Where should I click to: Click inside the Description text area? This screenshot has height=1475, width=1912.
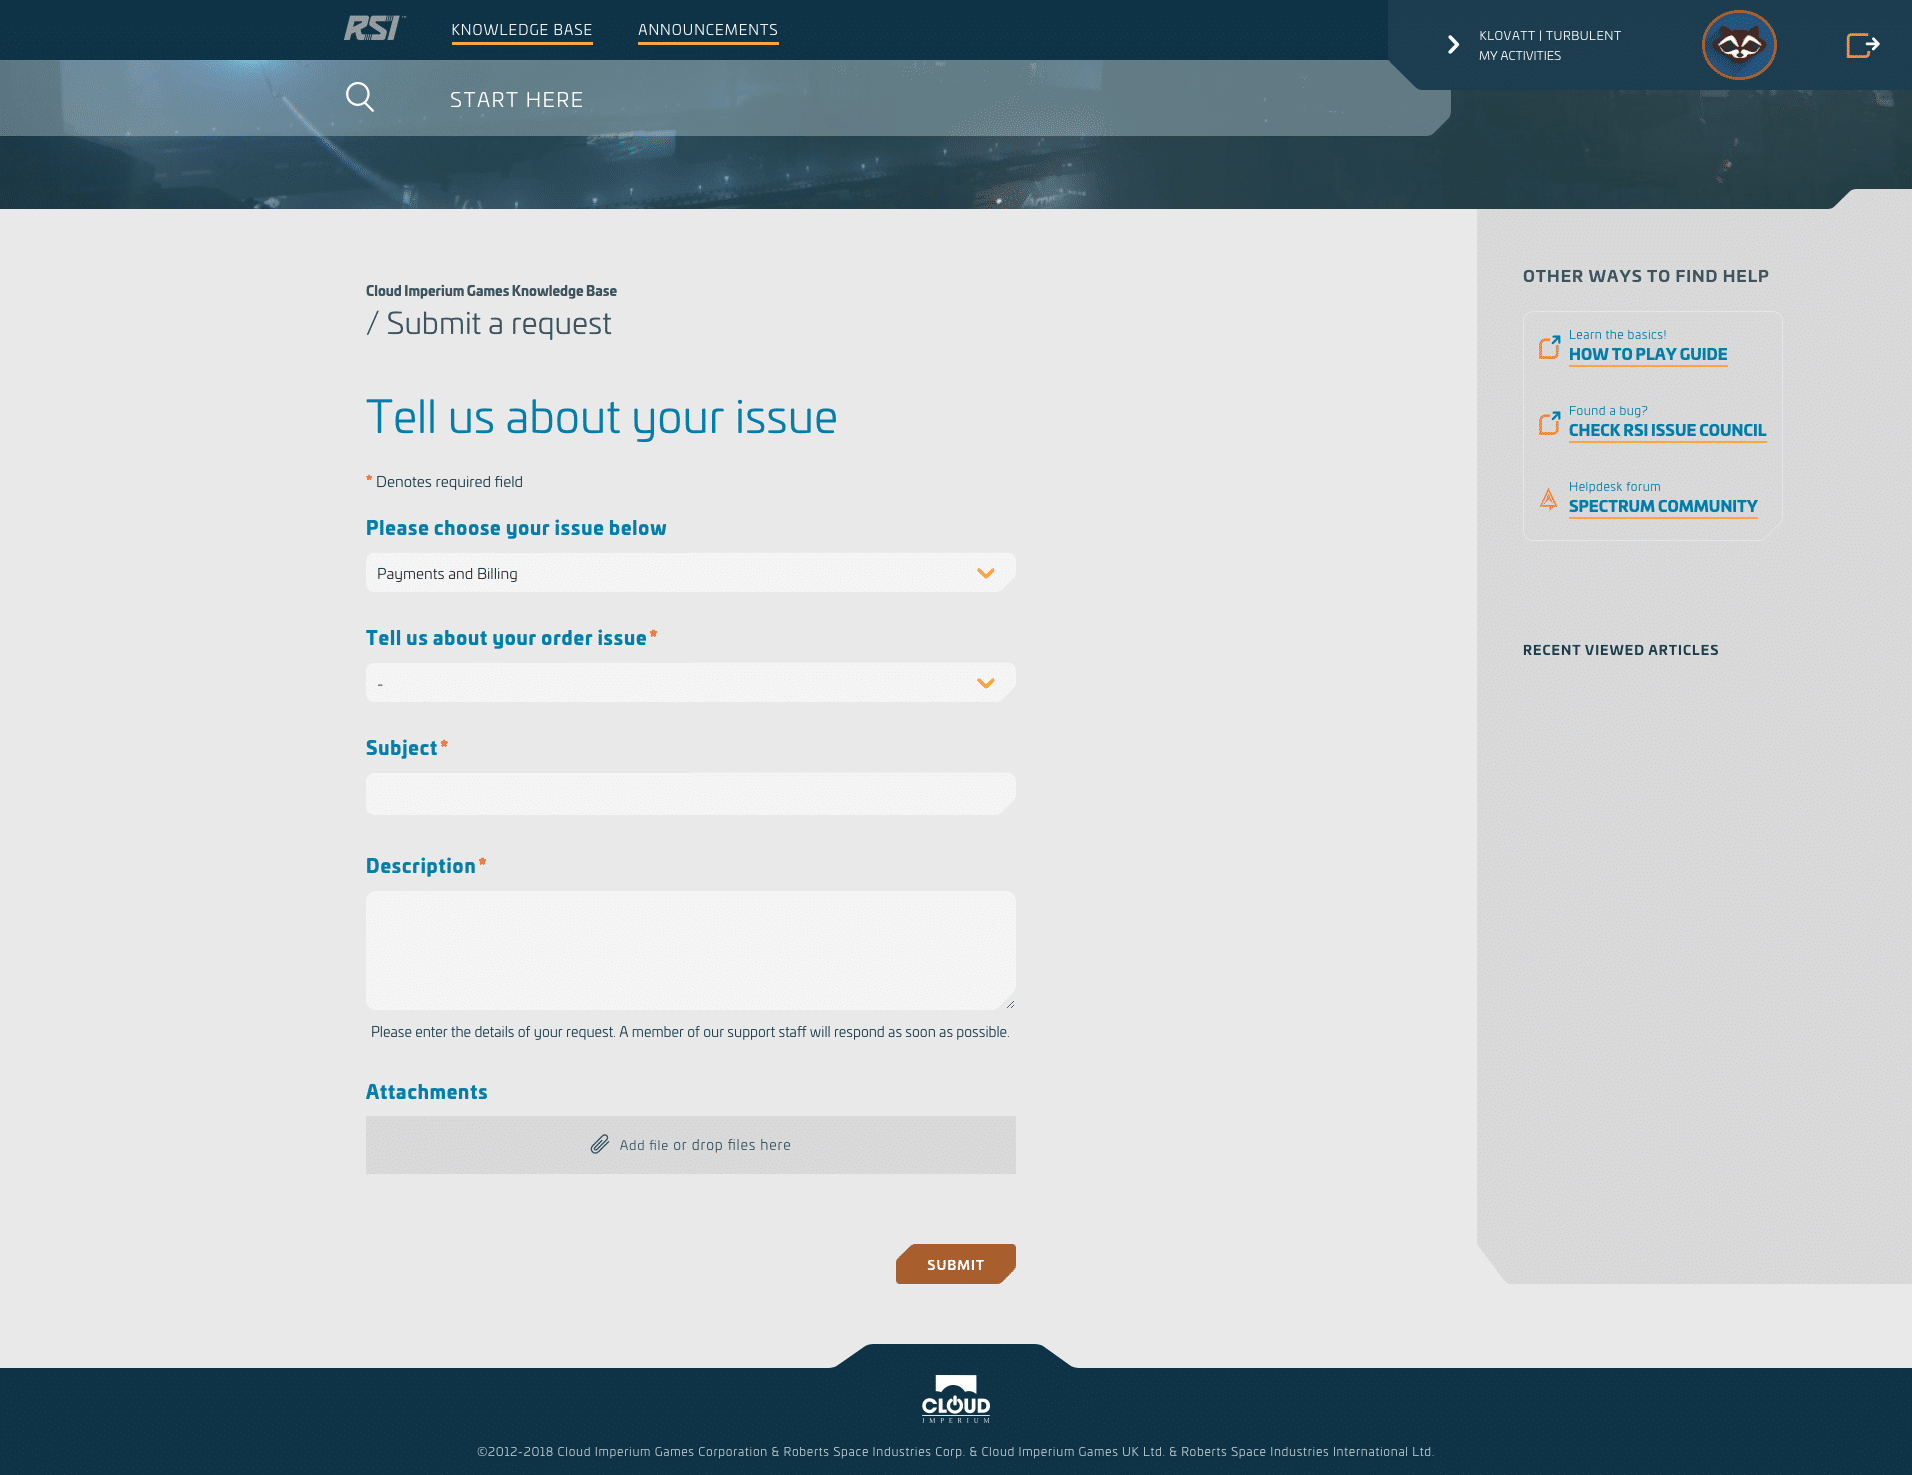click(690, 950)
